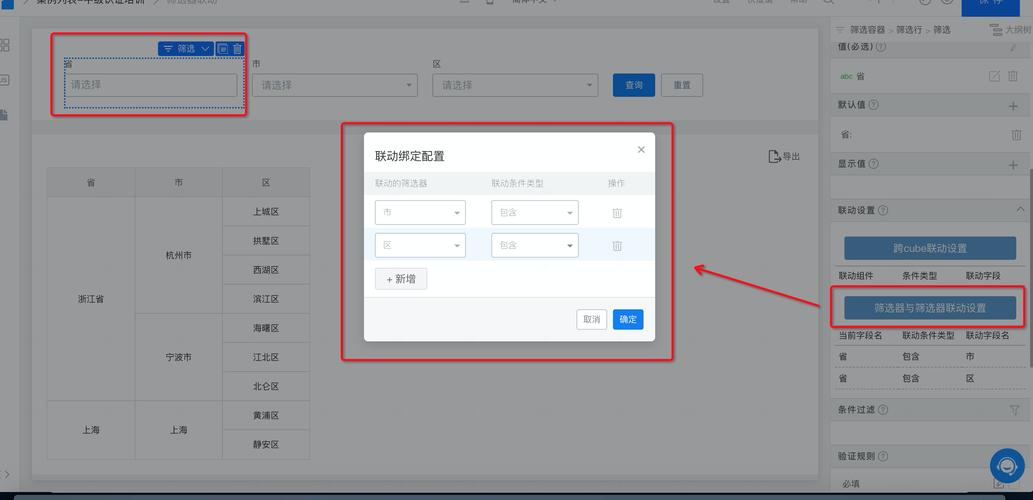Screen dimensions: 1033x500
Task: Edit the abc 省 value field
Action: [x=994, y=76]
